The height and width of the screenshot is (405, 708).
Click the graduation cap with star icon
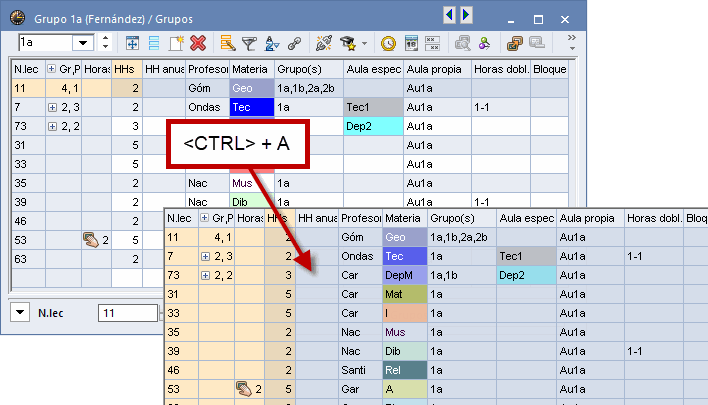click(x=348, y=43)
